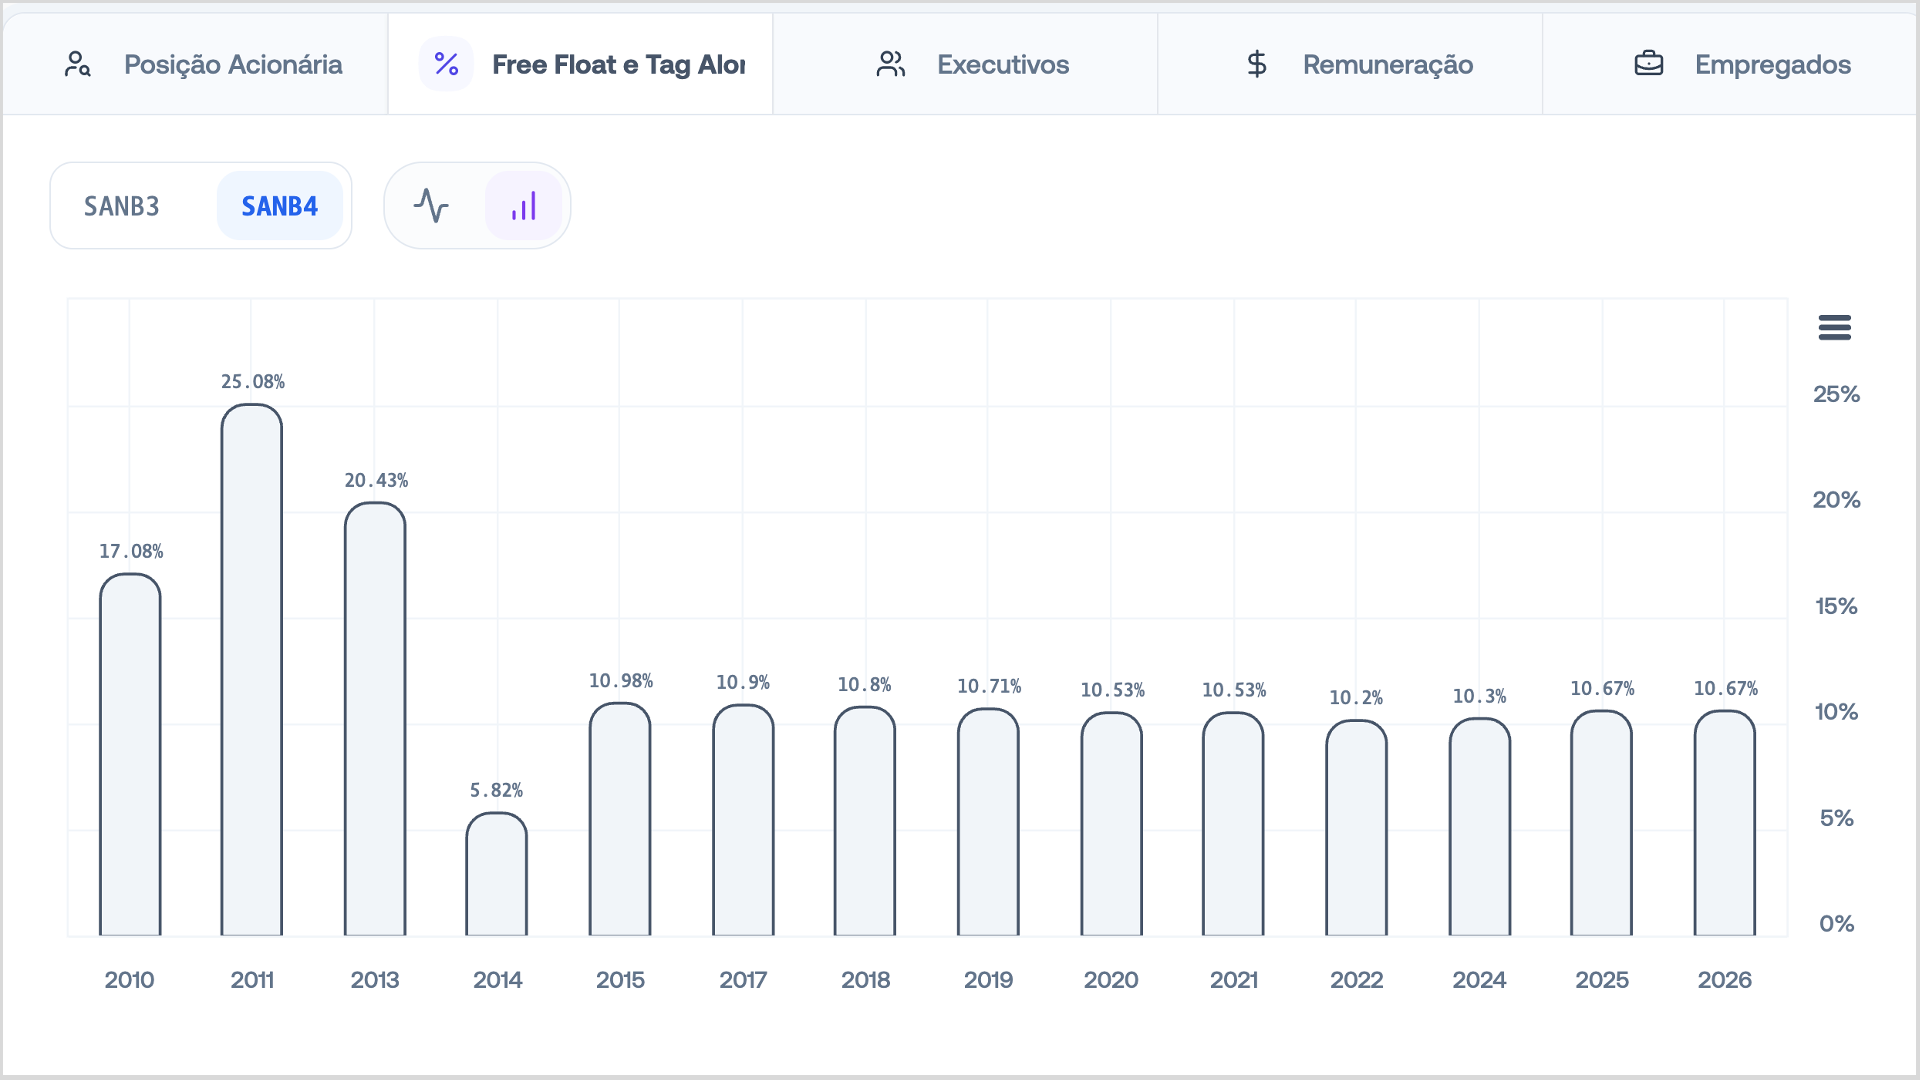Click the 2014 bar showing 5.82%

(497, 874)
